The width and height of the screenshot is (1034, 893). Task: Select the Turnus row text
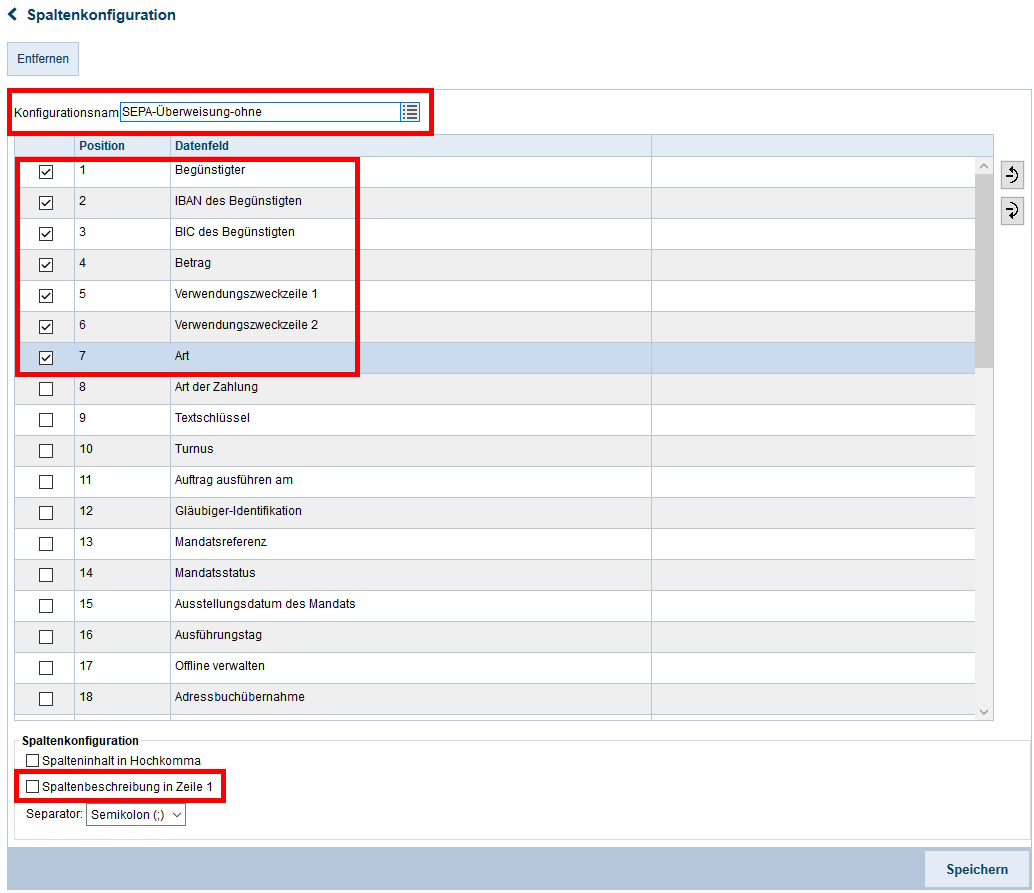click(194, 448)
